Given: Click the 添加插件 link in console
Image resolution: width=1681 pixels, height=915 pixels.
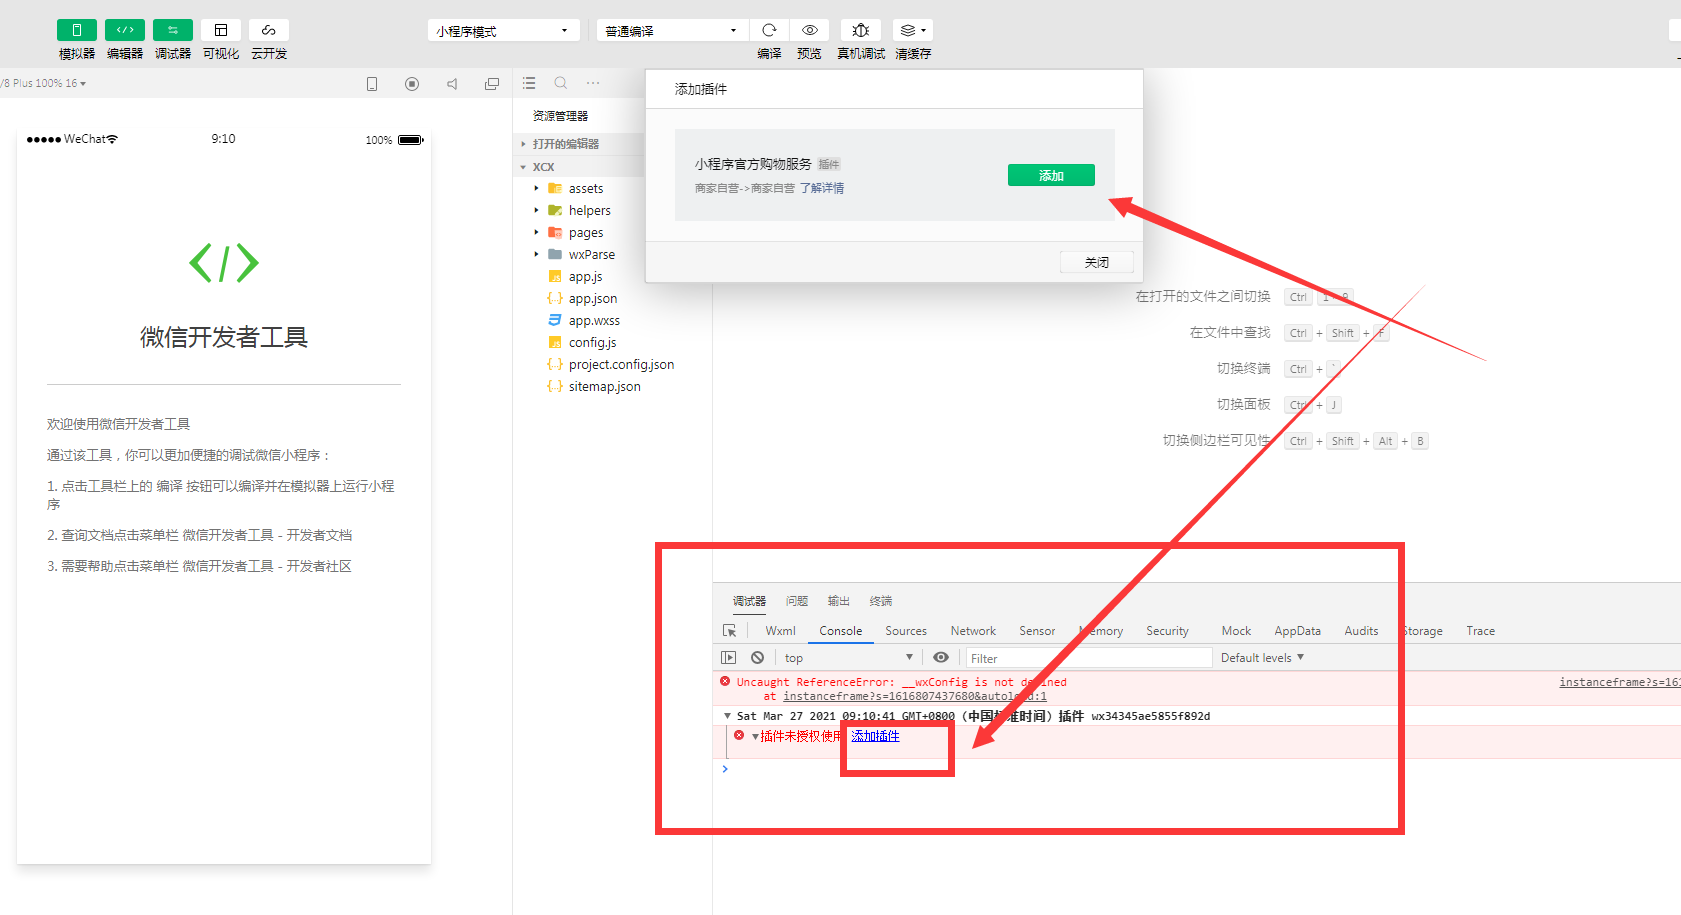Looking at the screenshot, I should (875, 736).
